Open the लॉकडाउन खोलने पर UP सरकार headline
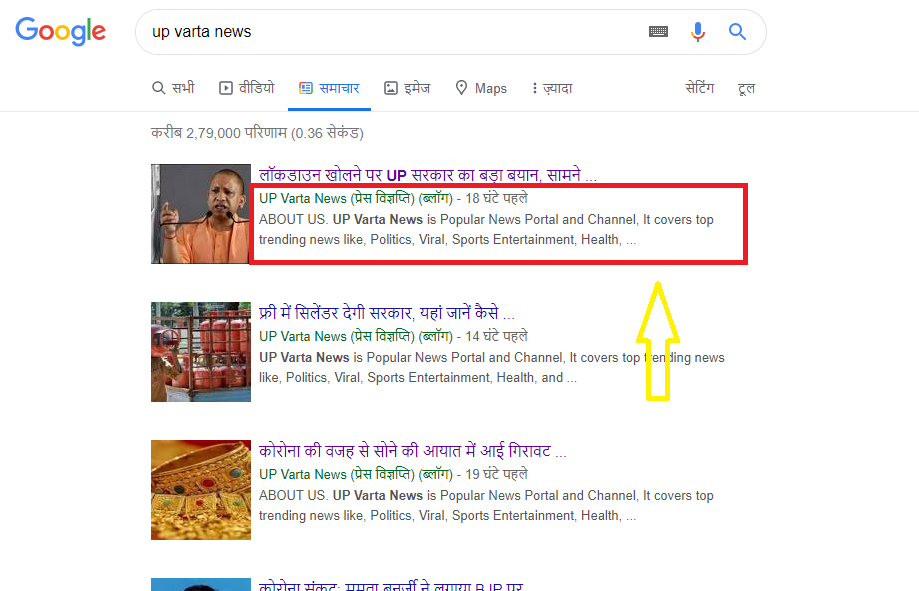Screen dimensions: 919x591 (428, 175)
